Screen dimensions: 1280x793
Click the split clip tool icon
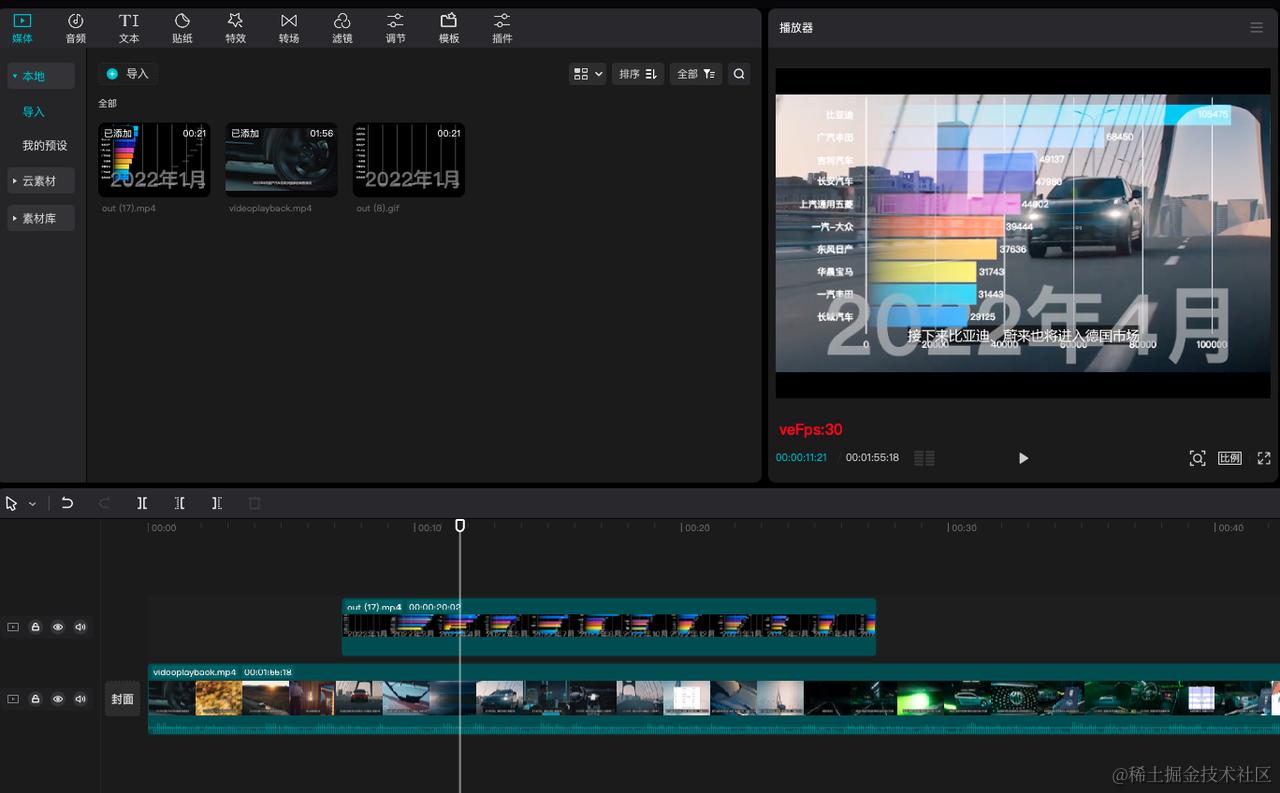[x=142, y=503]
